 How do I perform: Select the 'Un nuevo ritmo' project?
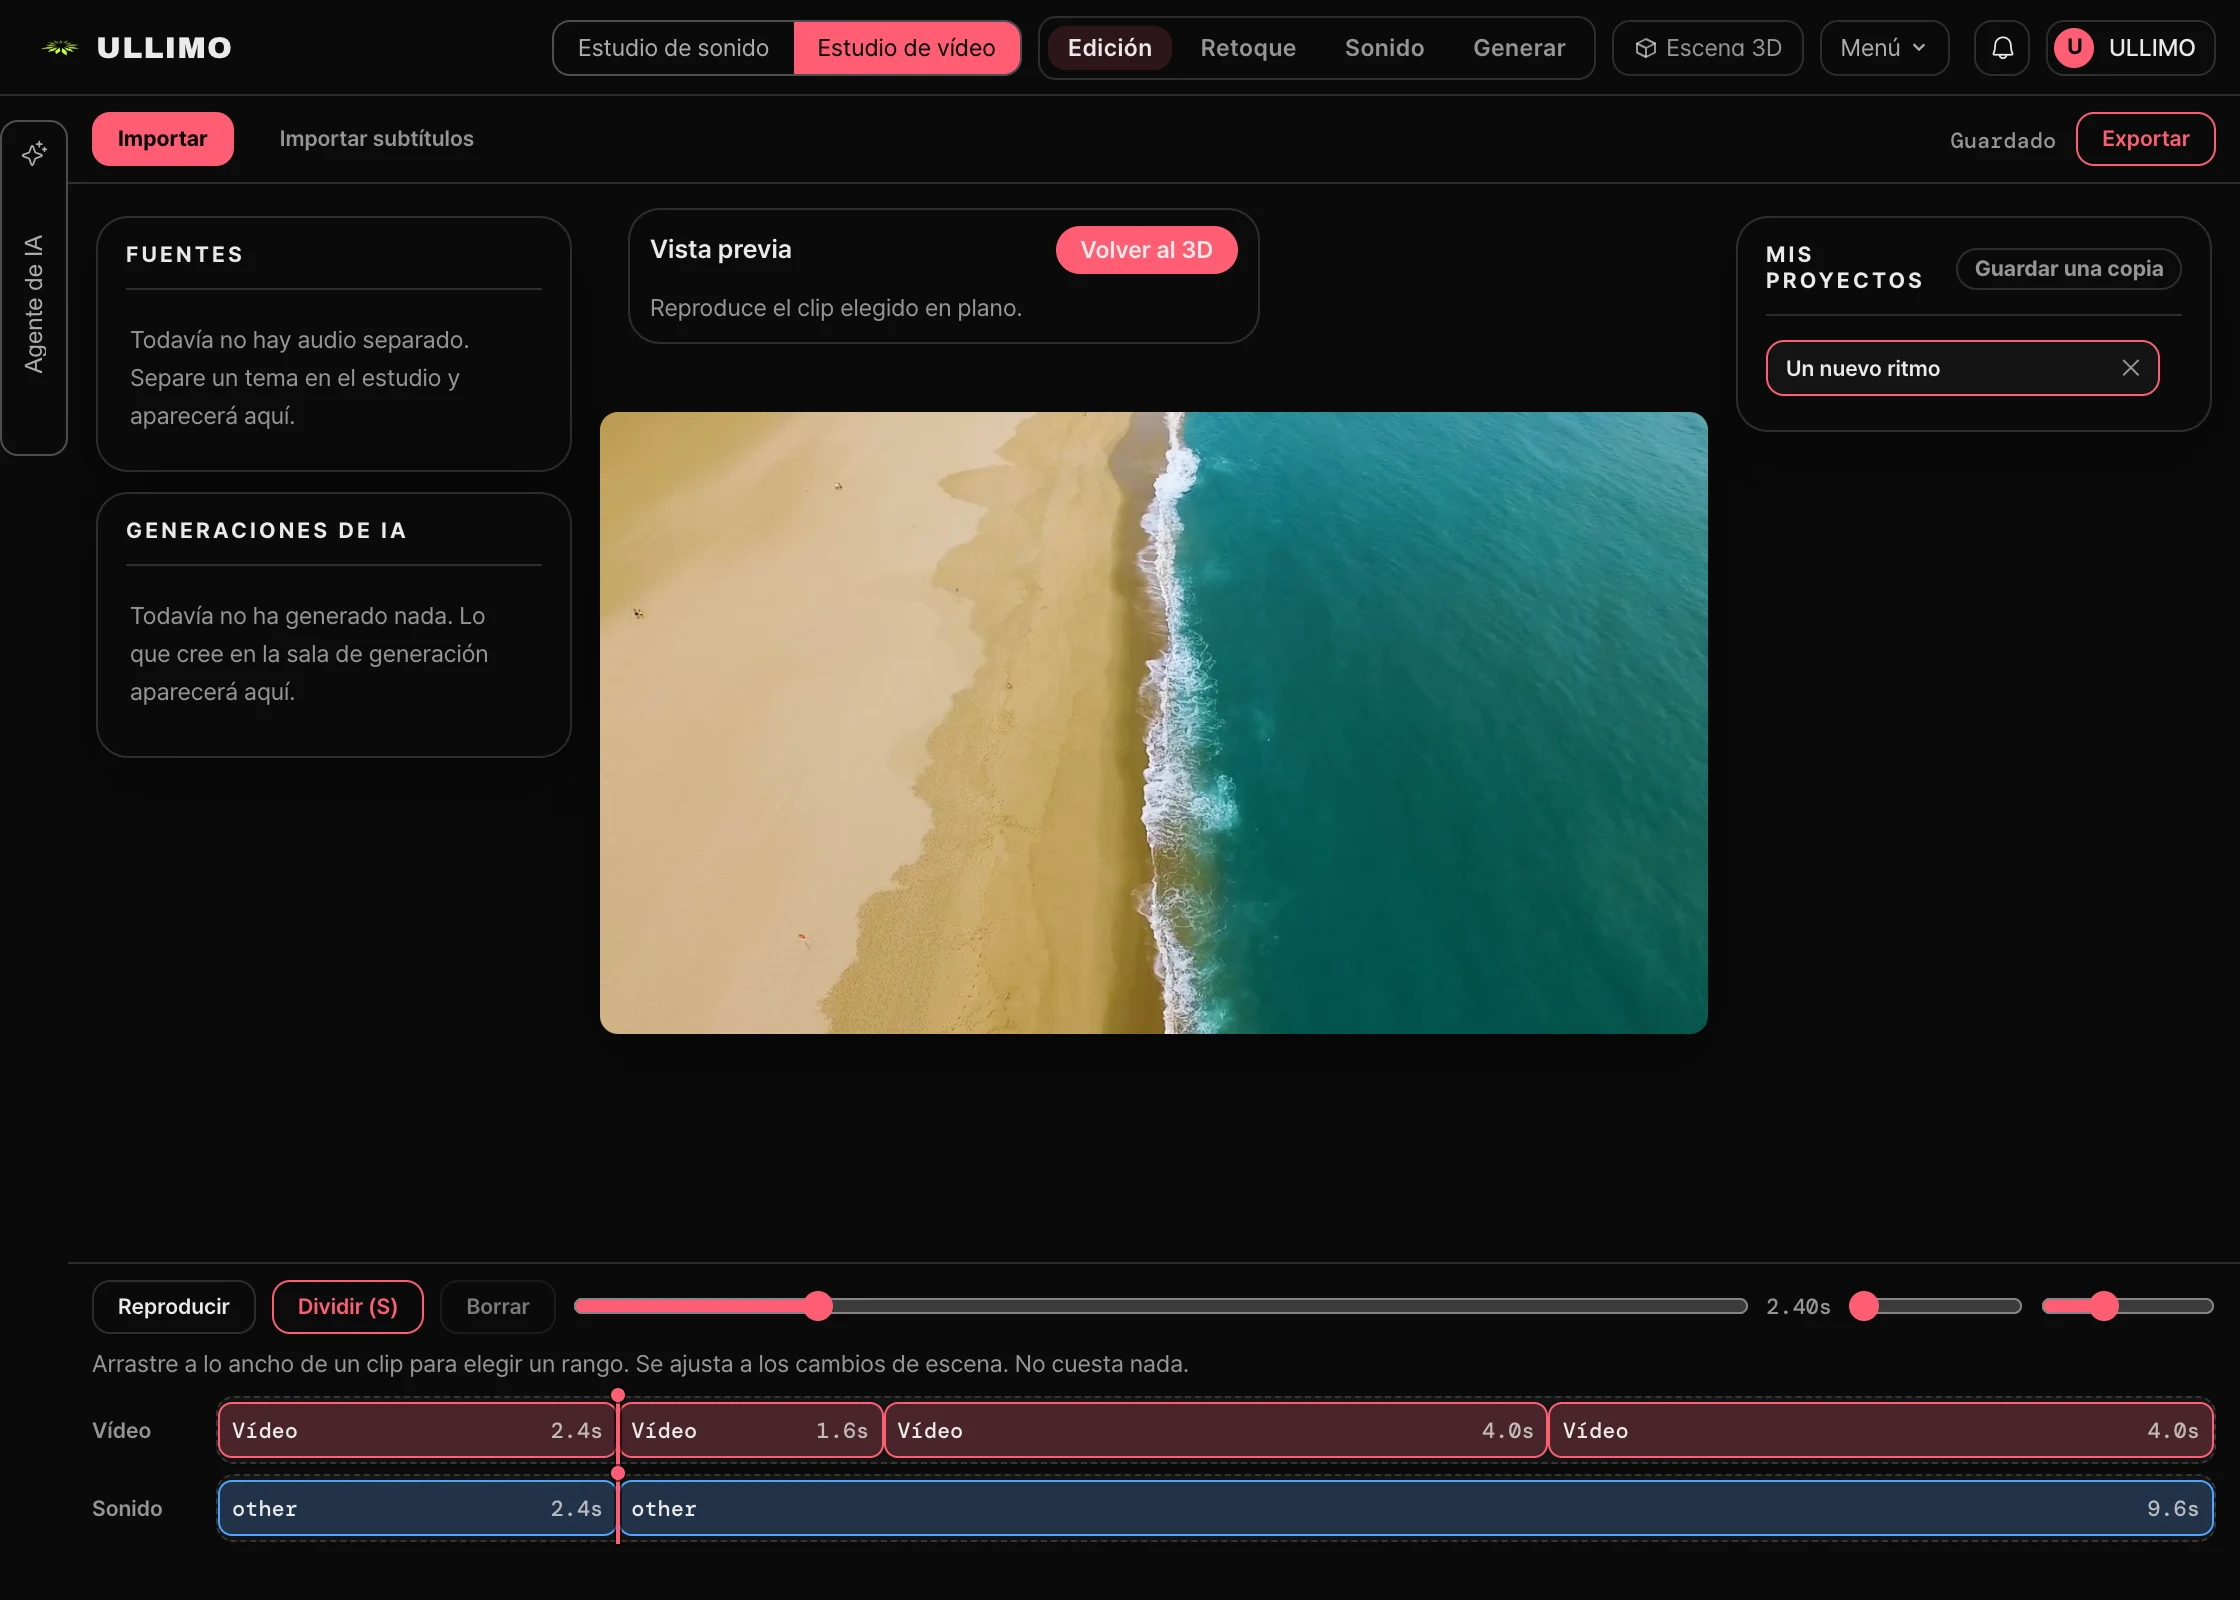click(1962, 368)
